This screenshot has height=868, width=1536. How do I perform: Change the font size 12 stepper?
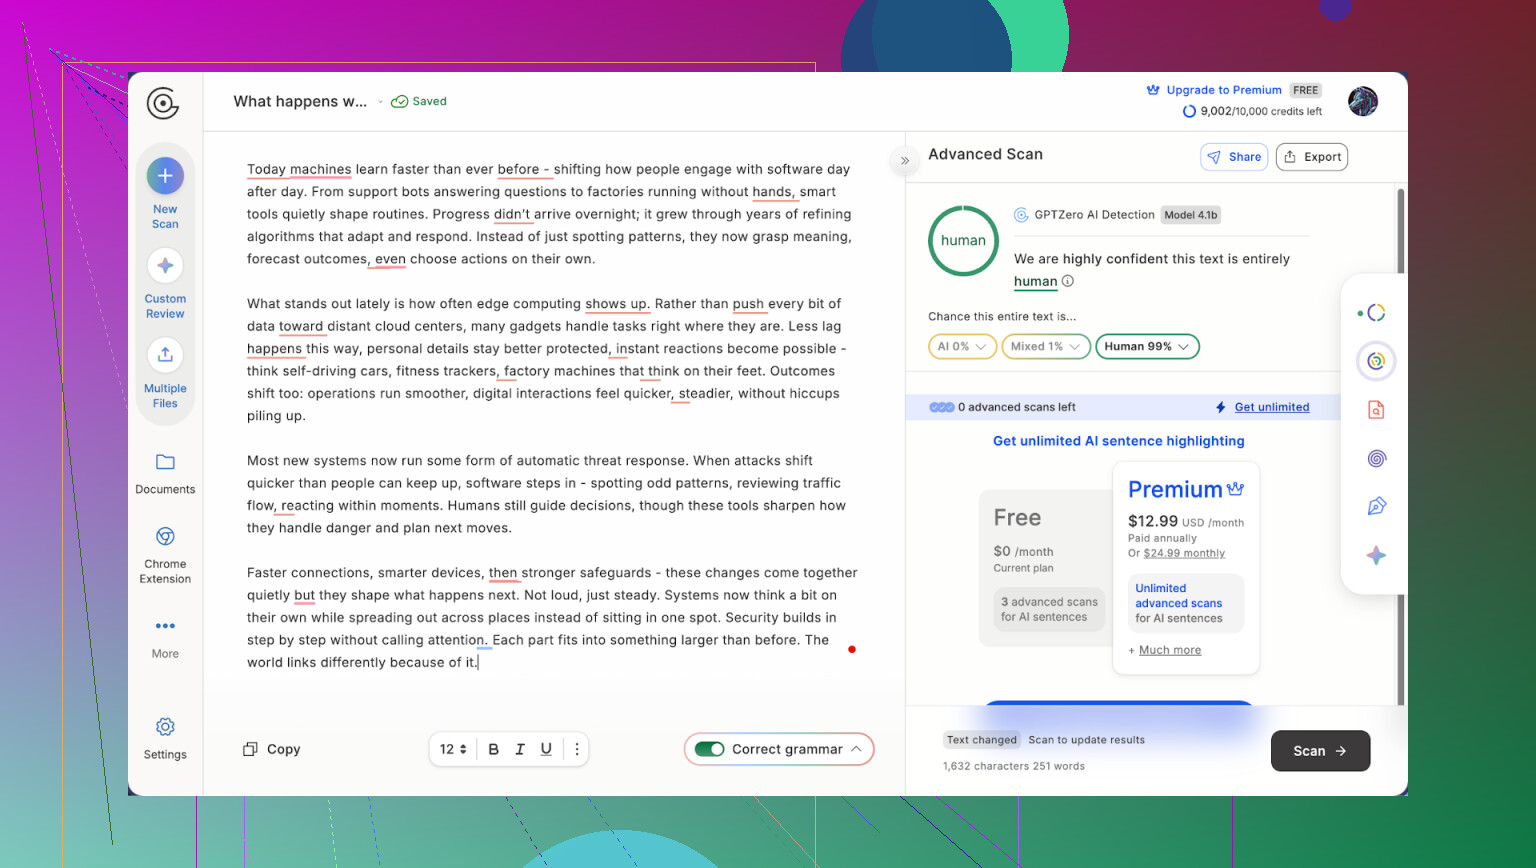click(454, 749)
